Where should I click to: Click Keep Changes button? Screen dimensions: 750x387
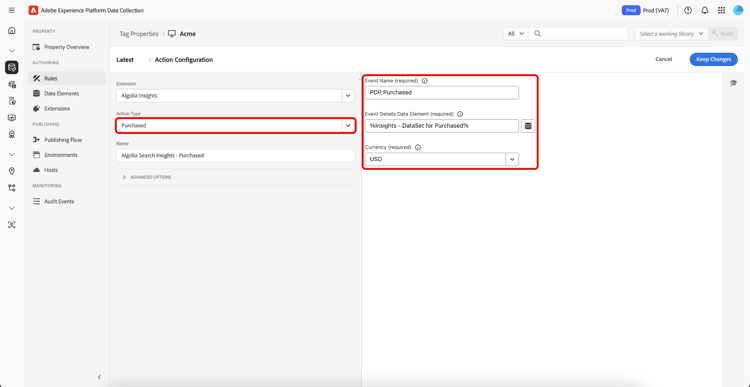pyautogui.click(x=714, y=59)
